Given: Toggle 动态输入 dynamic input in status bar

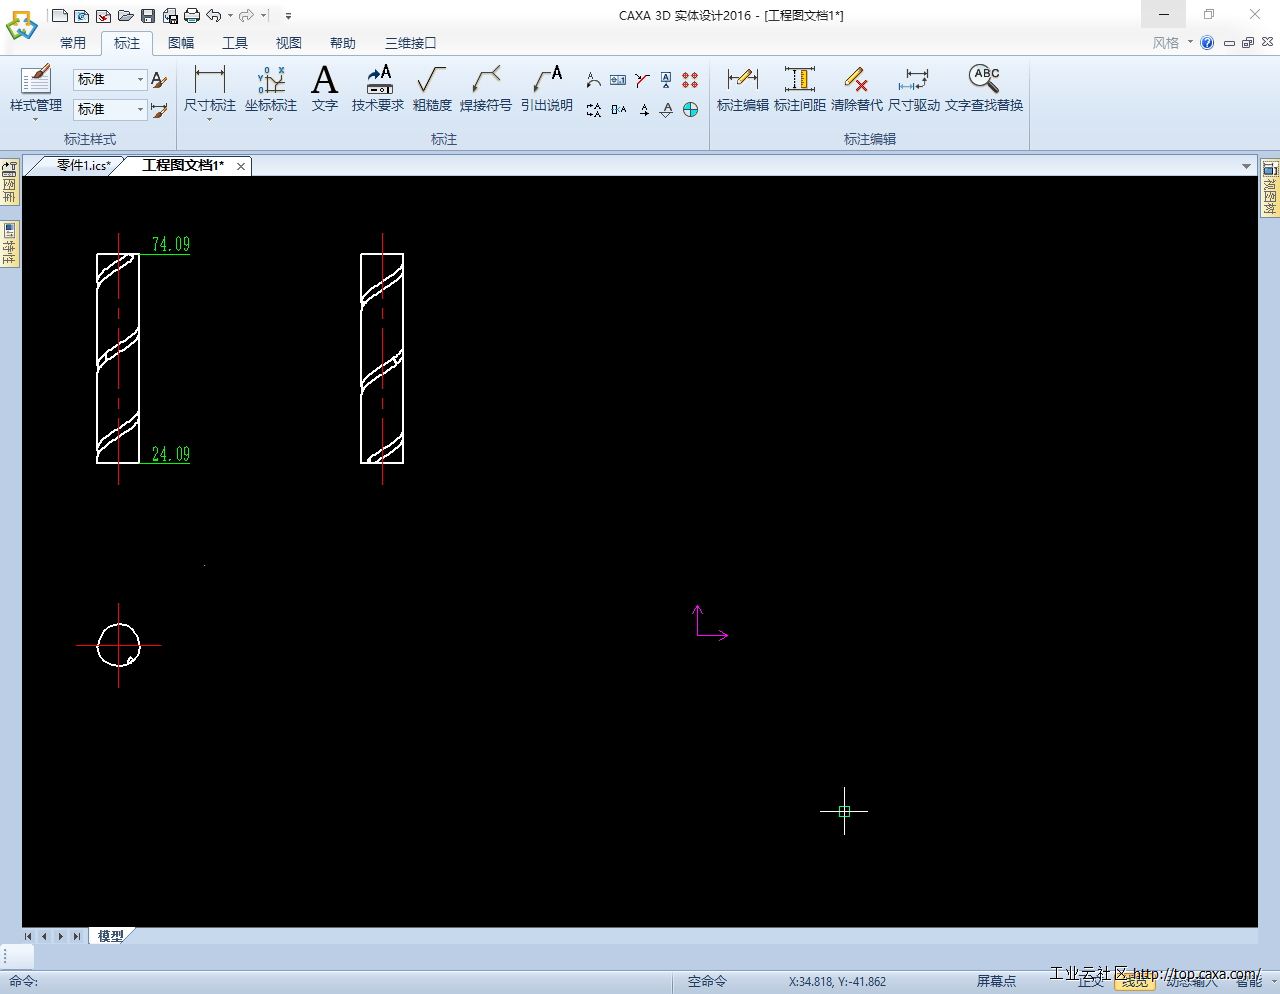Looking at the screenshot, I should (x=1191, y=982).
